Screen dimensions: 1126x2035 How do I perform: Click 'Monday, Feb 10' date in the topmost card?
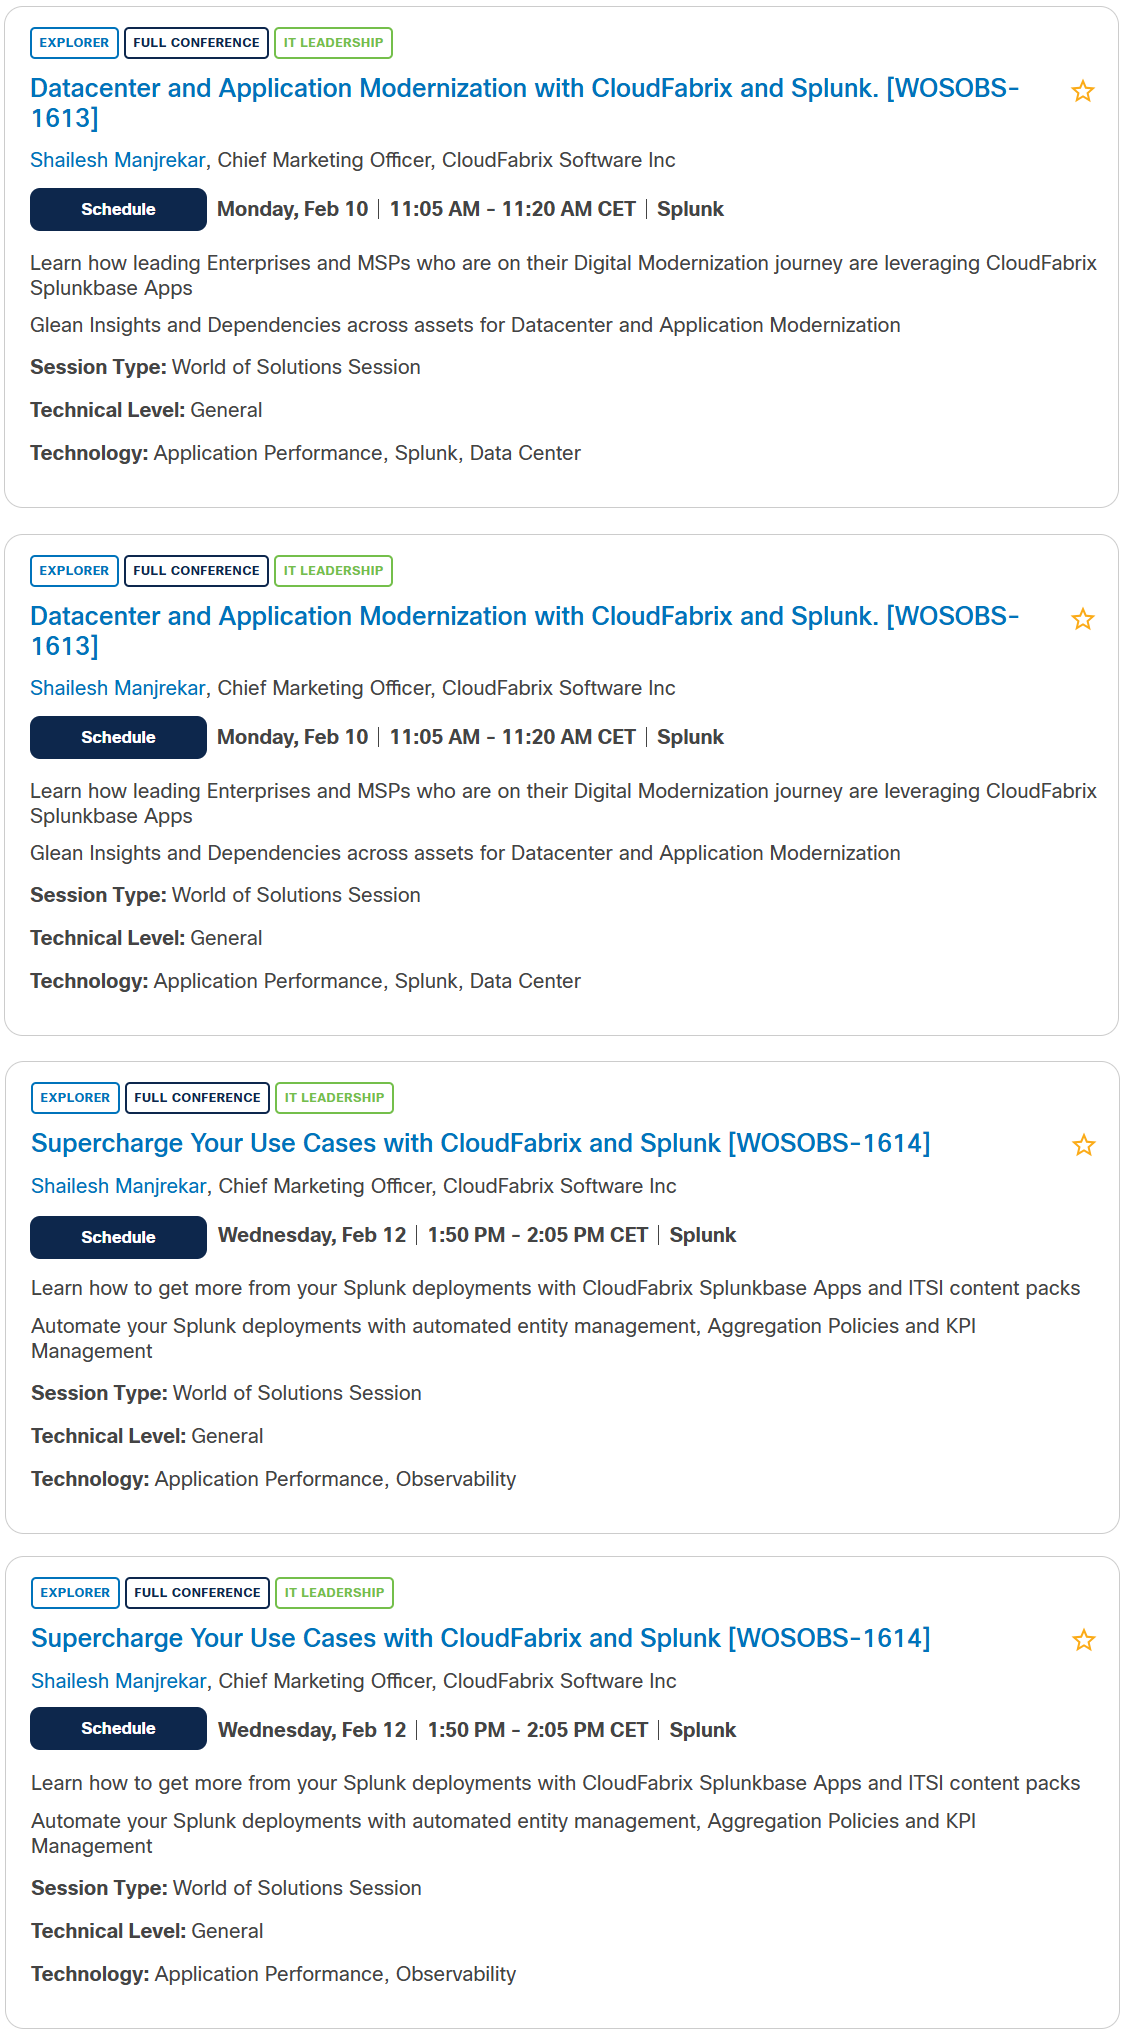(292, 209)
